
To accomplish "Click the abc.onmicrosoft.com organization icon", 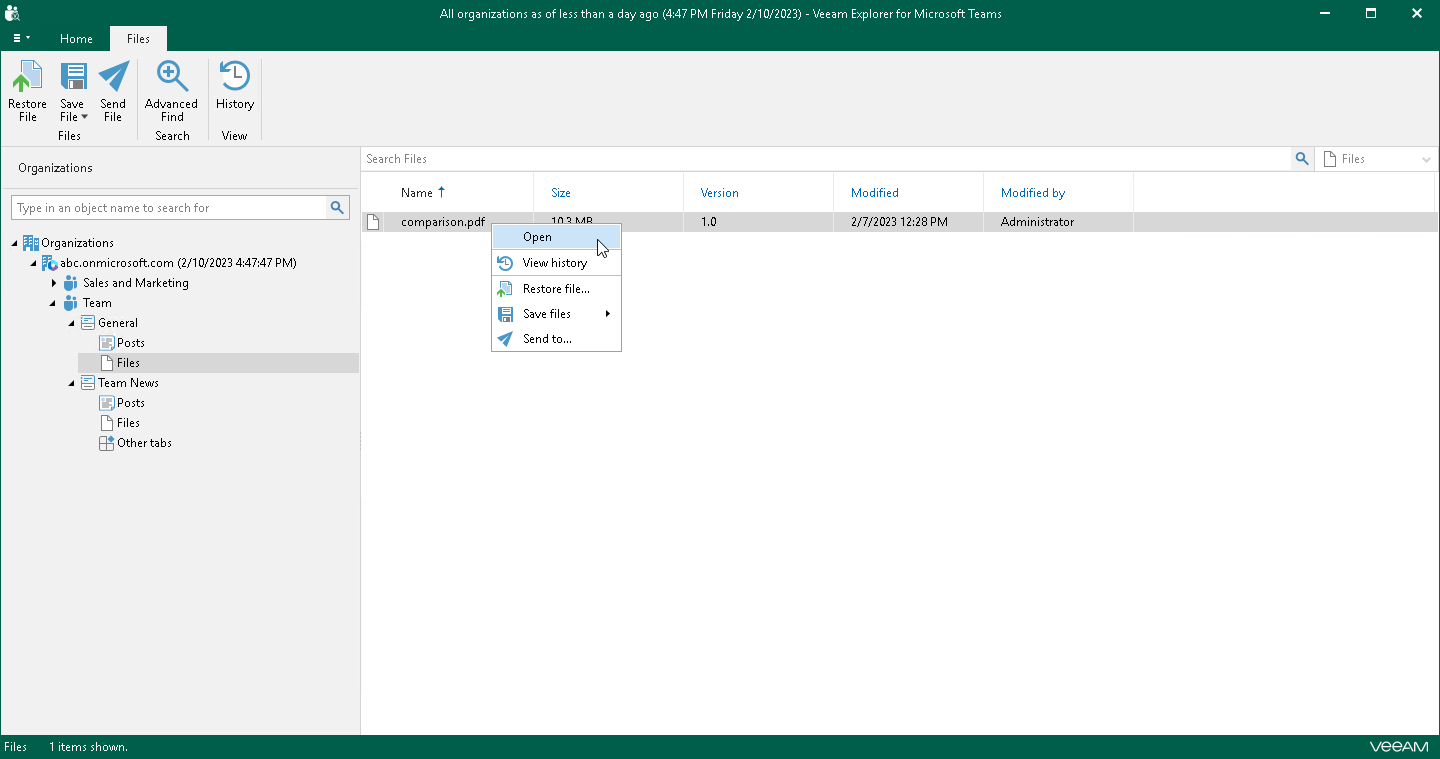I will (50, 263).
